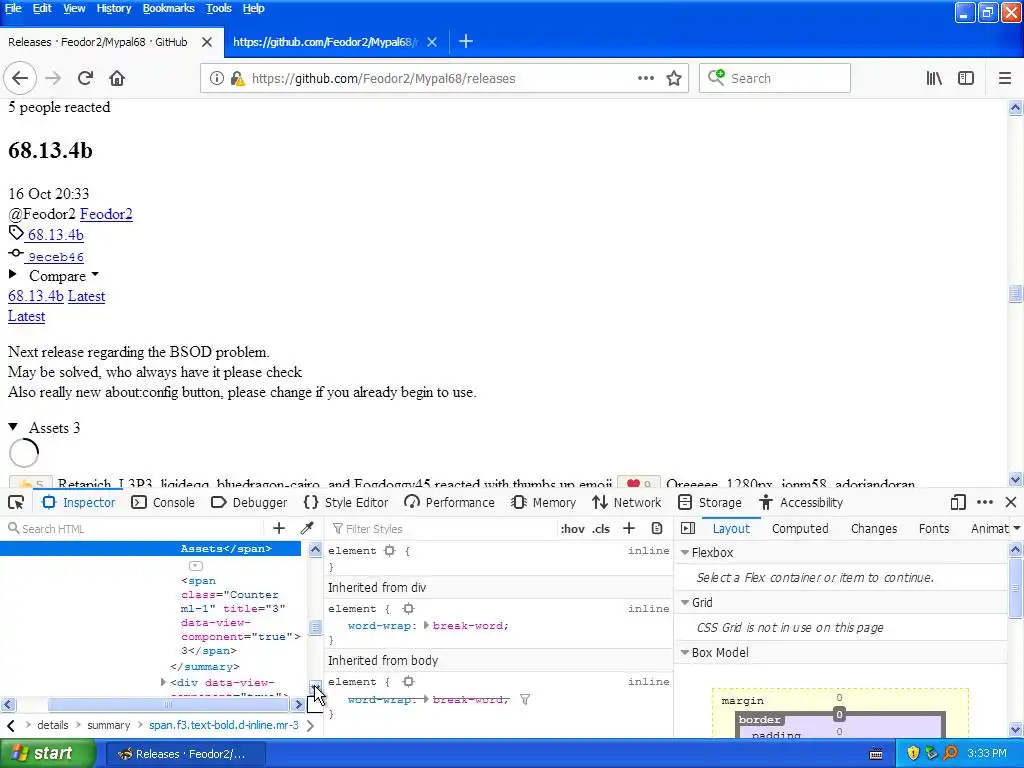The image size is (1024, 768).
Task: Expand the div data-view-component node
Action: [x=163, y=682]
